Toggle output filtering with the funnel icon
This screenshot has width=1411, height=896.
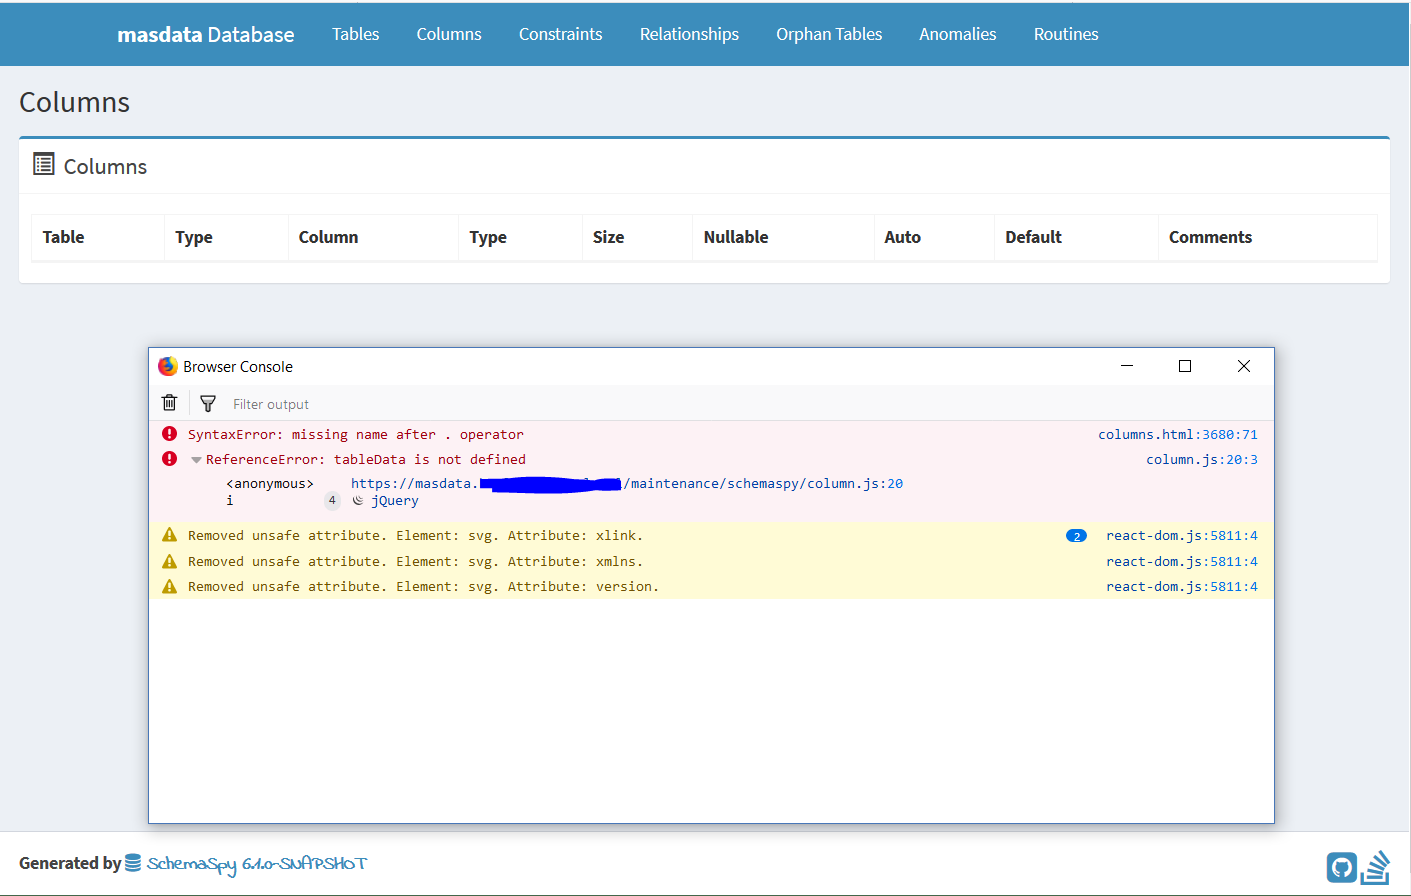207,402
